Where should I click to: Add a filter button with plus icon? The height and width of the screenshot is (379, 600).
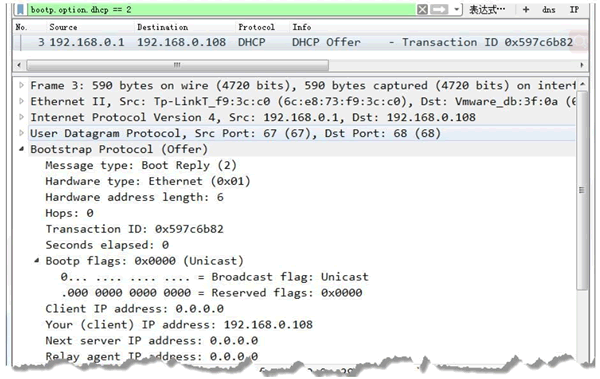click(526, 9)
